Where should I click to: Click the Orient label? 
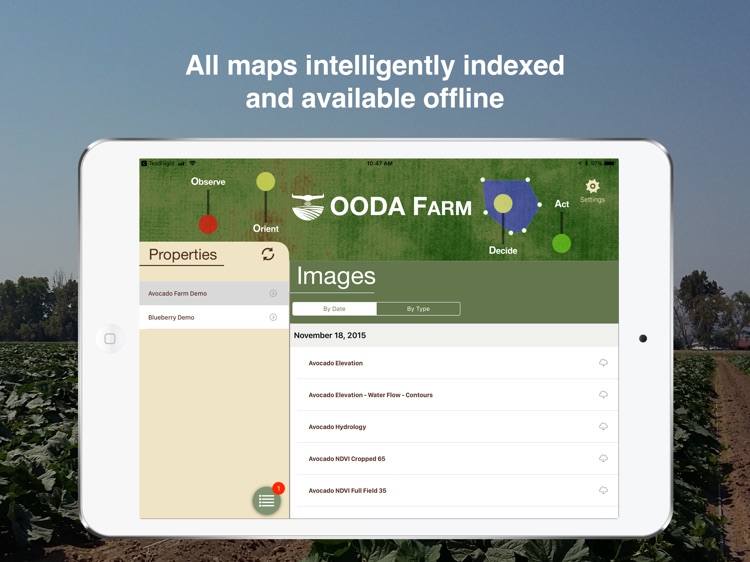click(265, 229)
